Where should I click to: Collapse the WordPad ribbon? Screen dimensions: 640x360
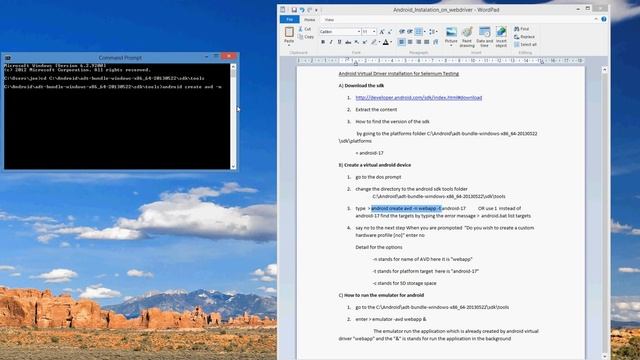596,19
